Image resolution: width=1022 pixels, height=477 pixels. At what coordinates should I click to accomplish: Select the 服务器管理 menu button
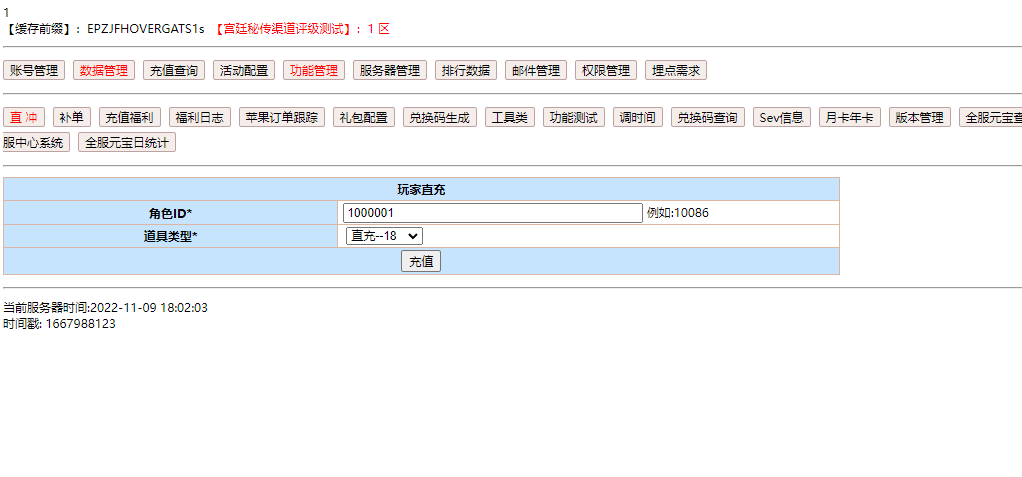point(389,71)
